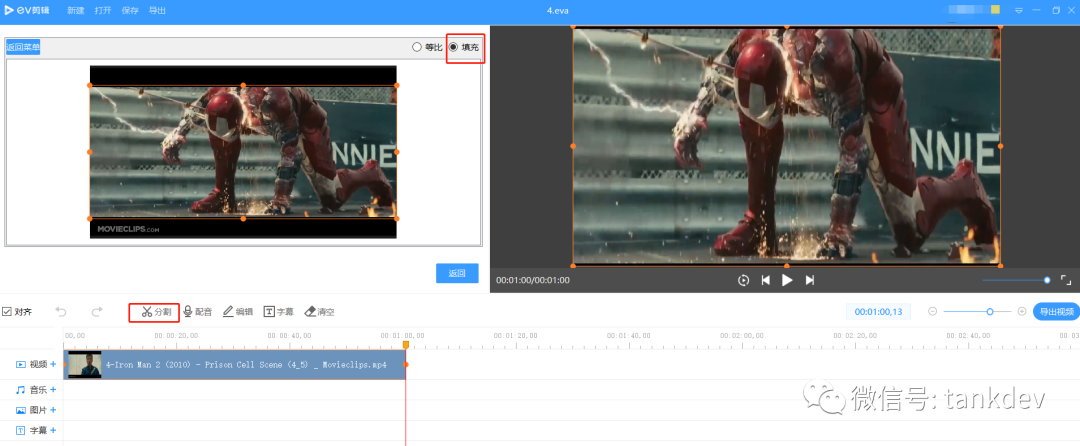Click the 00:02:00,00 ruler label
This screenshot has width=1080, height=446.
742,336
